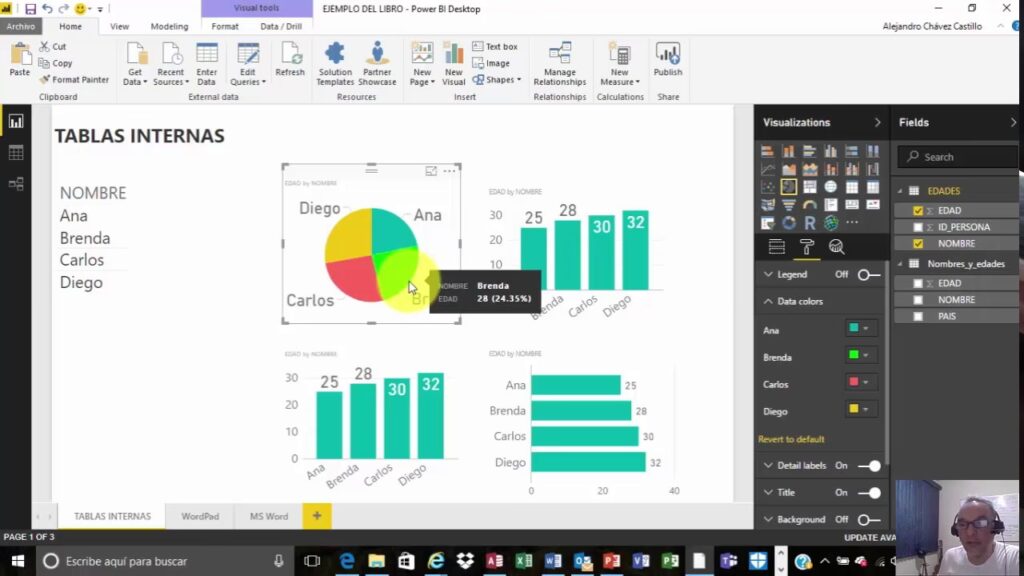
Task: Insert a new visual from the ribbon
Action: pos(454,62)
